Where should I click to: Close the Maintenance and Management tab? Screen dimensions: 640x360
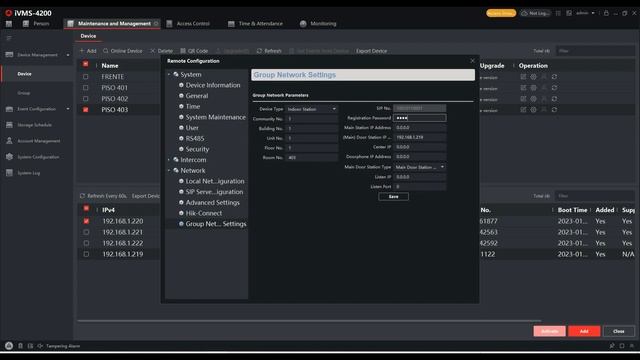(156, 24)
